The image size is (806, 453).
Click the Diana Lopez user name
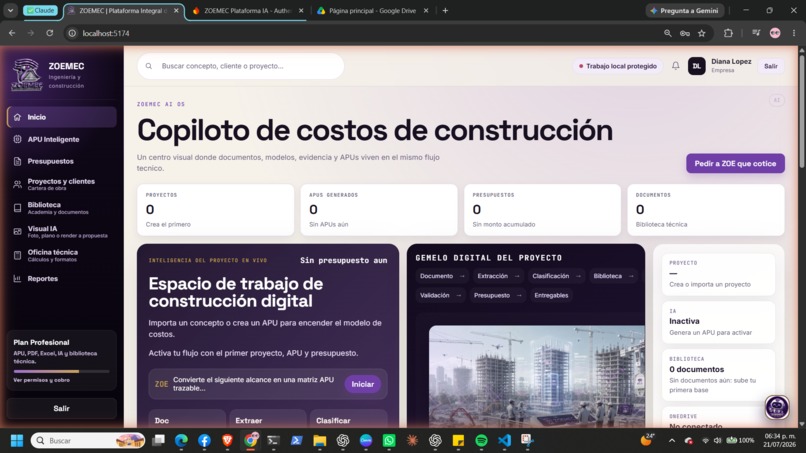click(731, 61)
